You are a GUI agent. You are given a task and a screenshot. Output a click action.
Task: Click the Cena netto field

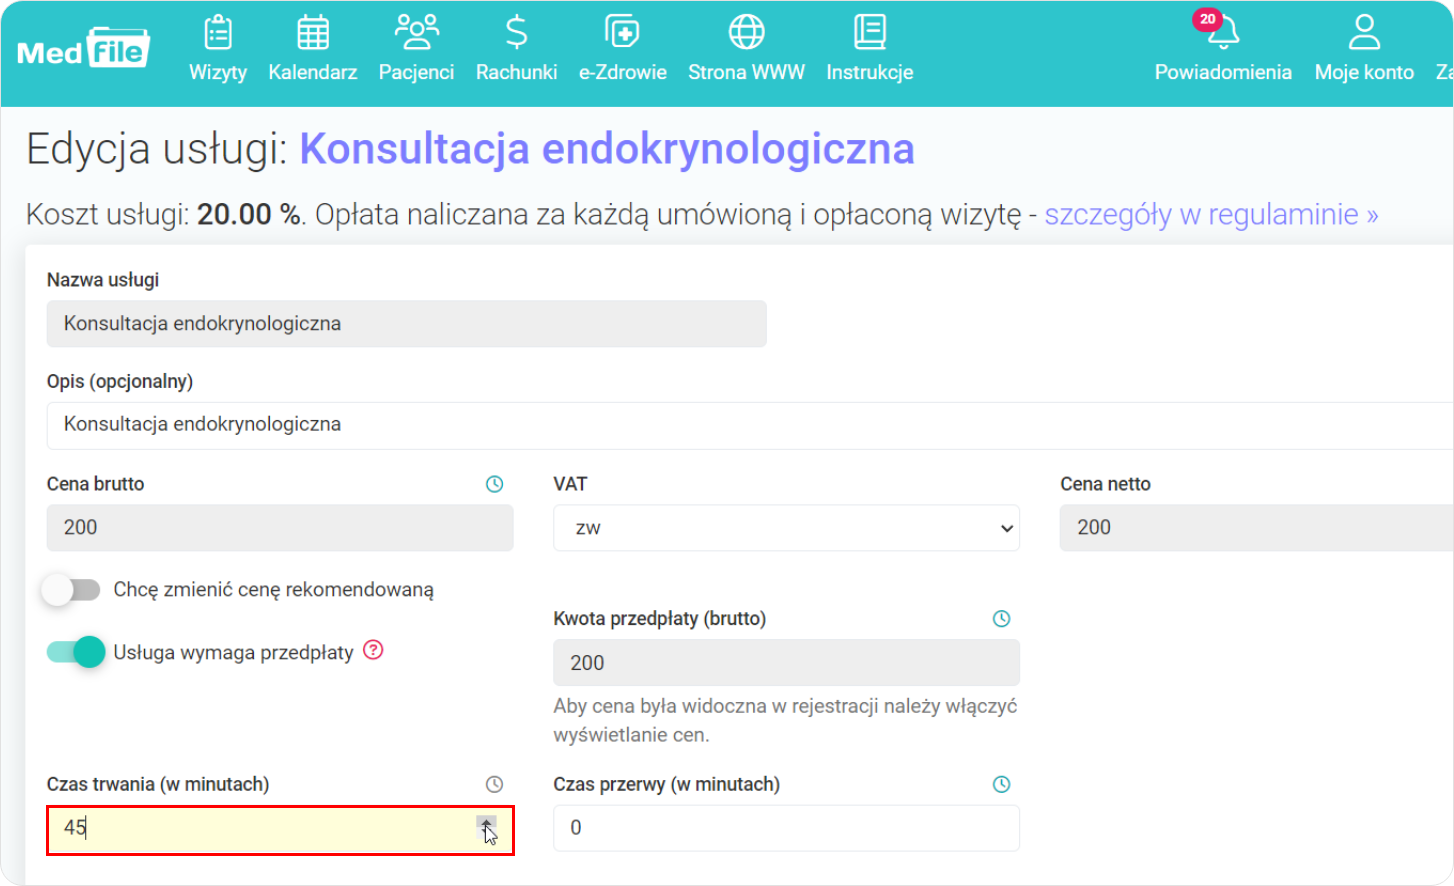tap(1257, 528)
